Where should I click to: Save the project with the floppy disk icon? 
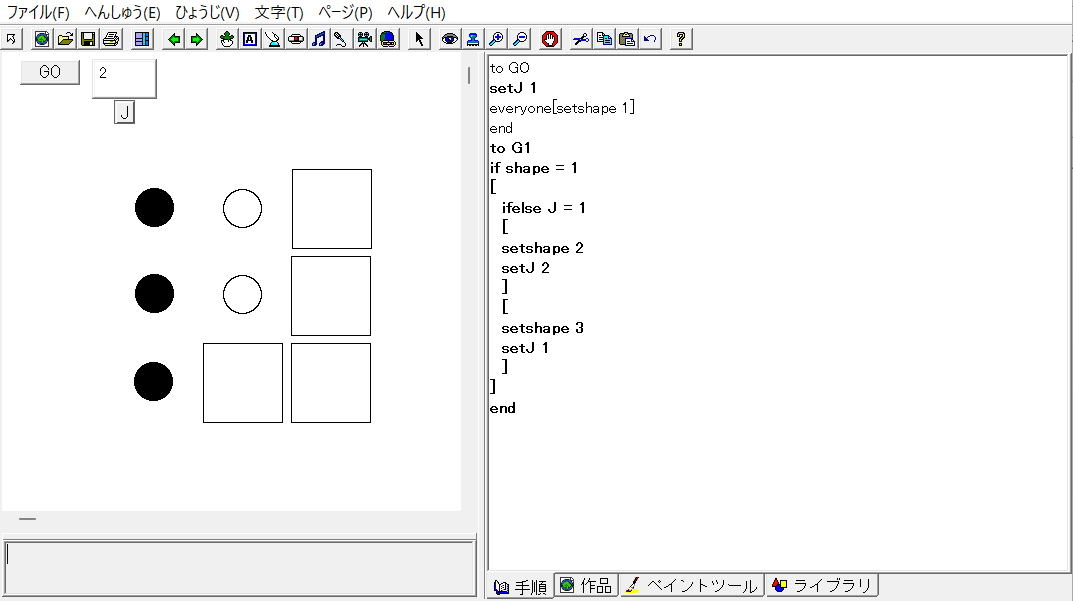(88, 39)
